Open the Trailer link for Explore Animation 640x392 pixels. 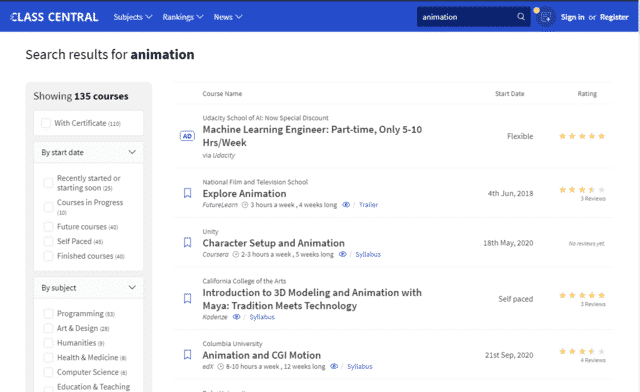coord(368,205)
